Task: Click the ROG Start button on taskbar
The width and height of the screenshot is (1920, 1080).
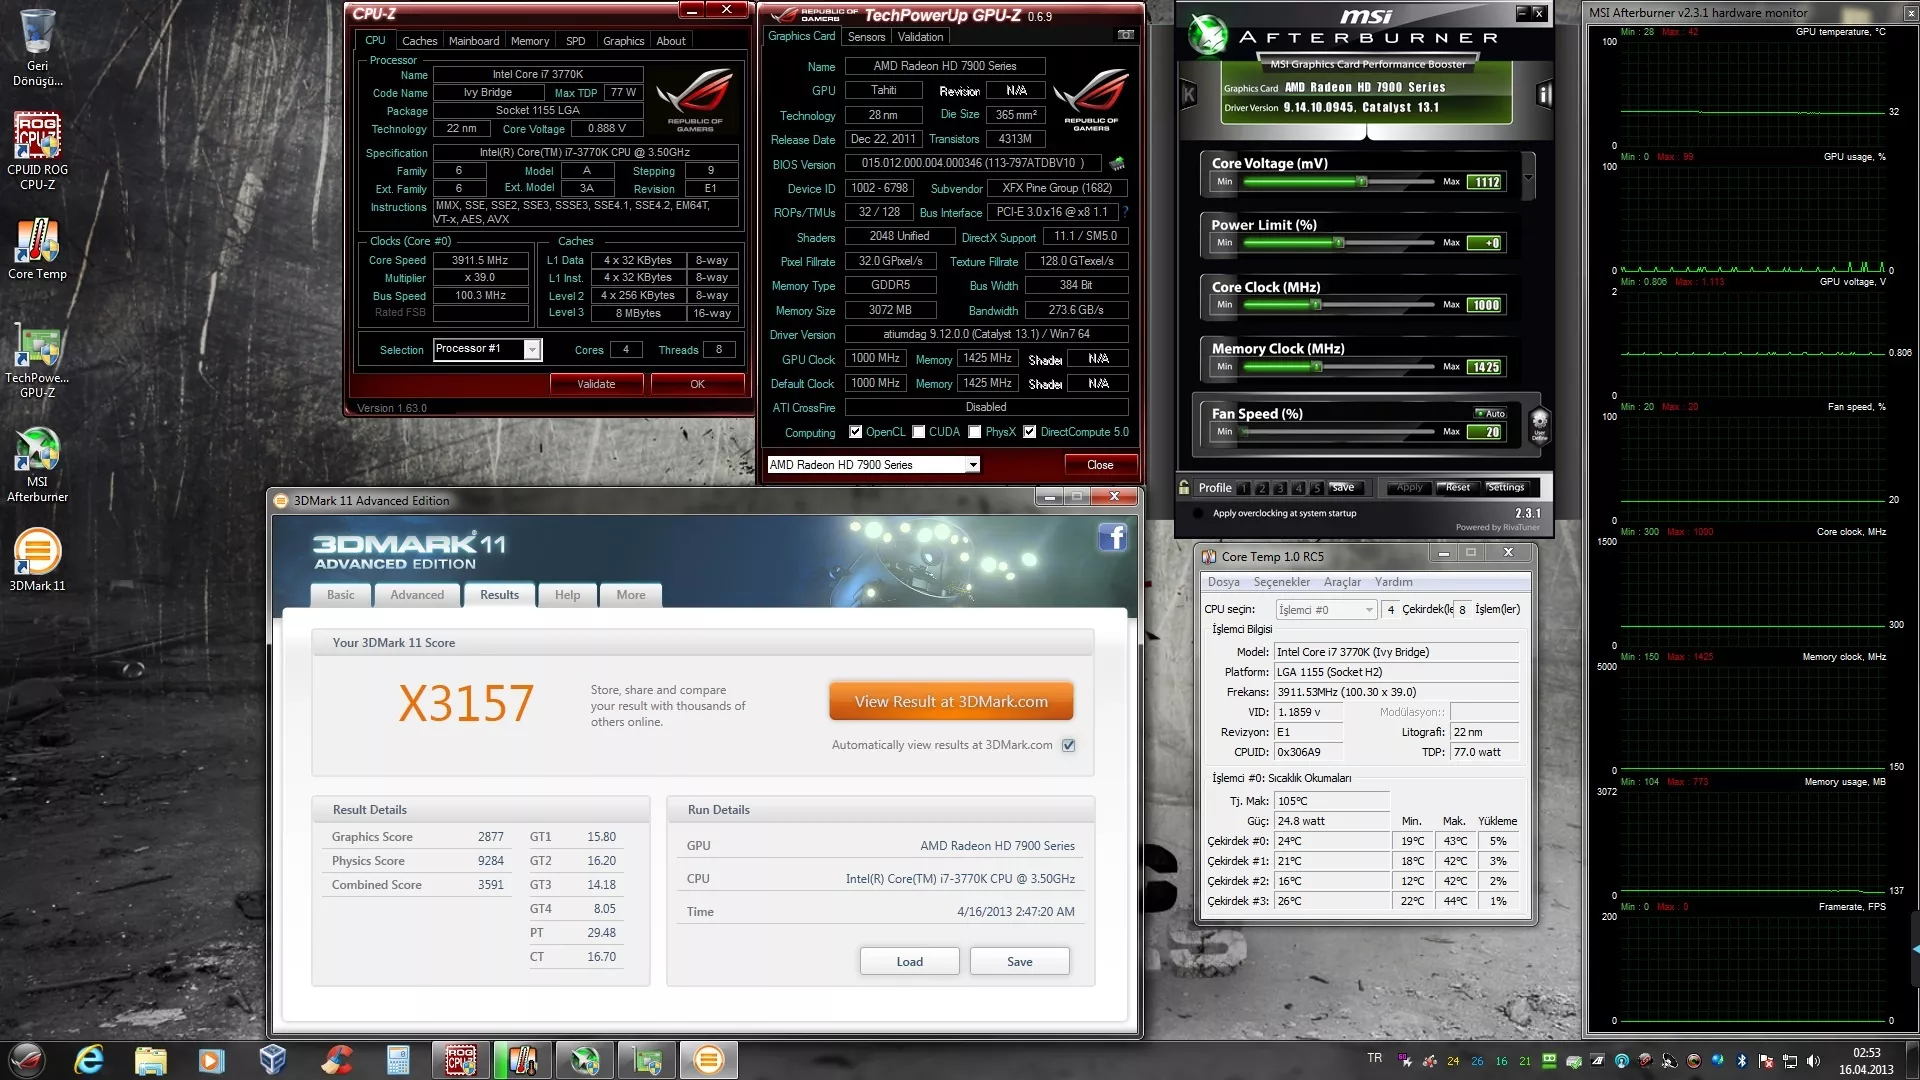Action: point(27,1060)
